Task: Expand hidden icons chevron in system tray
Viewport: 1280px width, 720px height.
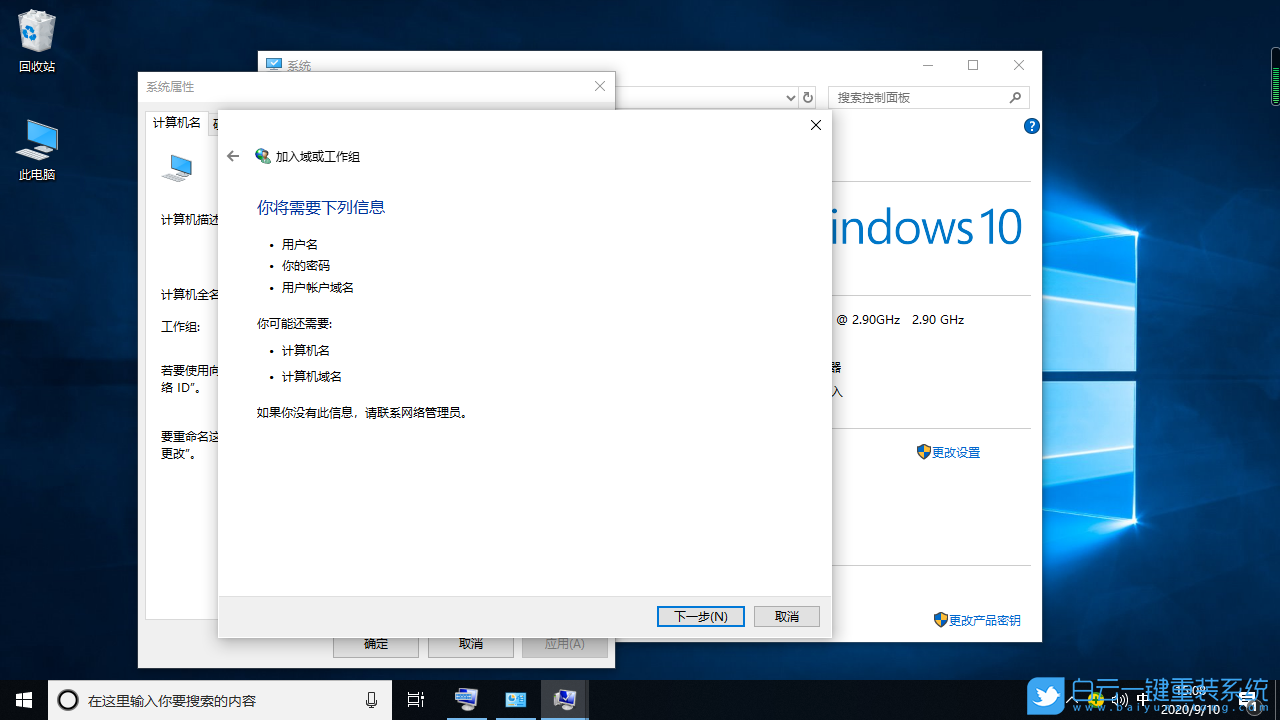Action: pos(1072,699)
